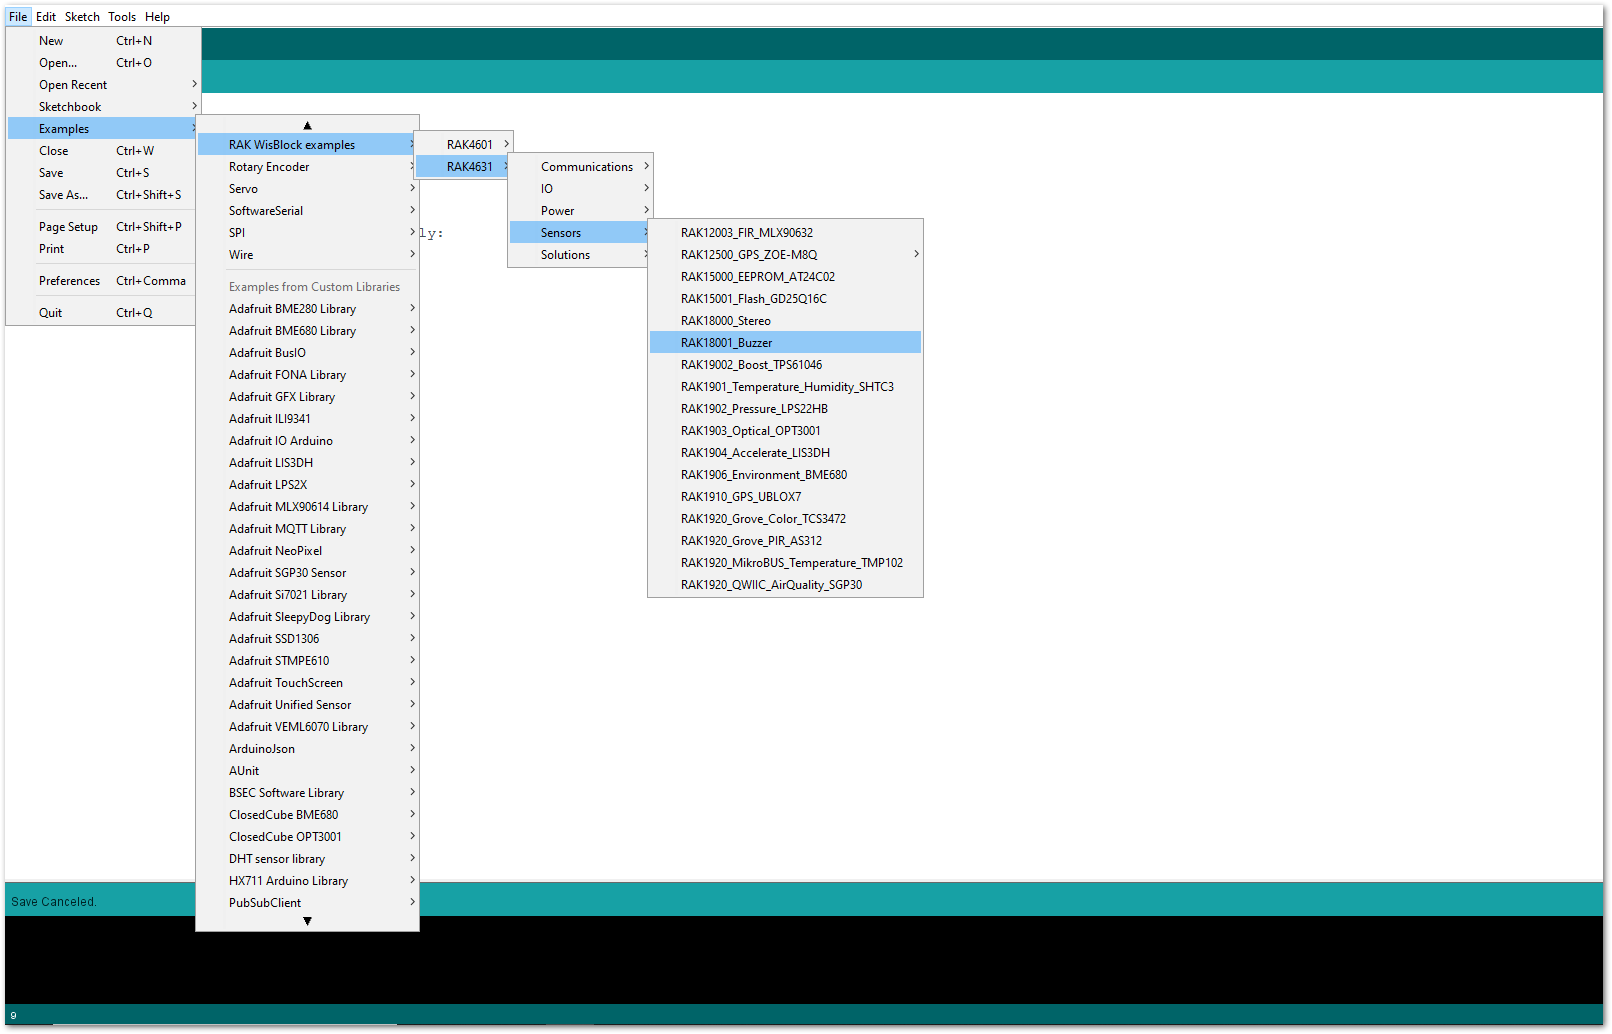Screen dimensions: 1612x1034
Task: Open the File menu
Action: [x=18, y=17]
